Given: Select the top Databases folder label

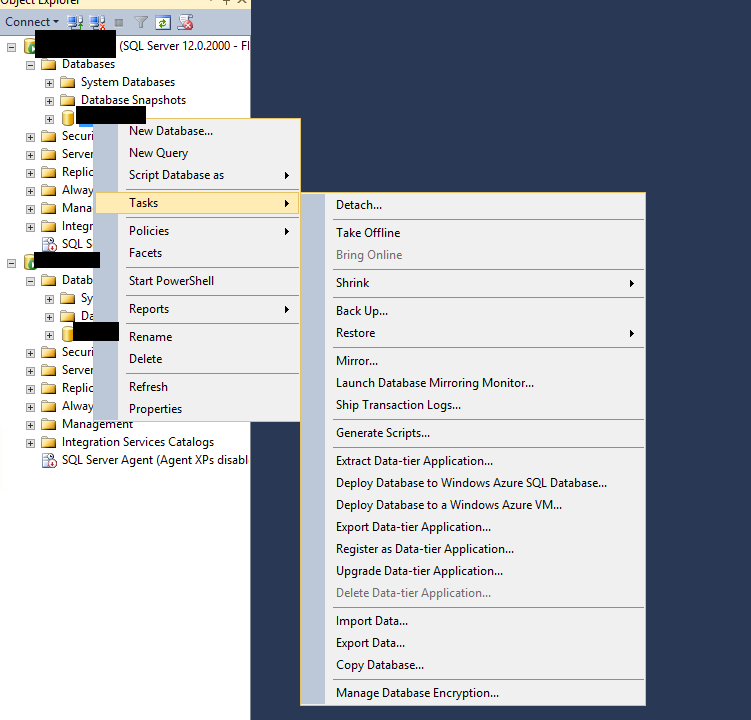Looking at the screenshot, I should coord(89,64).
